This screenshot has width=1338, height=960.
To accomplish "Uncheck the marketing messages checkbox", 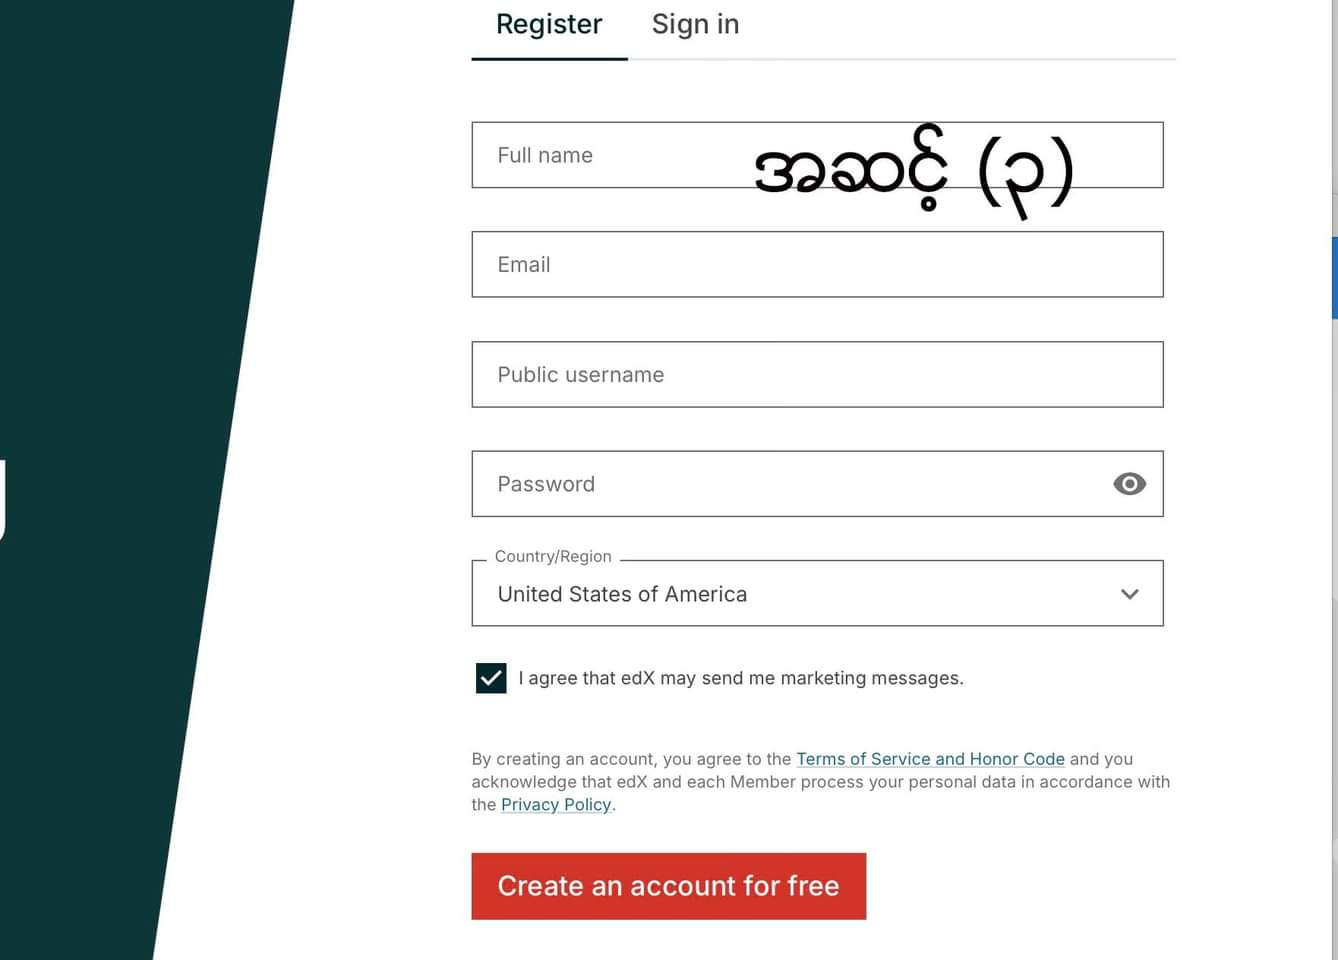I will tap(491, 678).
